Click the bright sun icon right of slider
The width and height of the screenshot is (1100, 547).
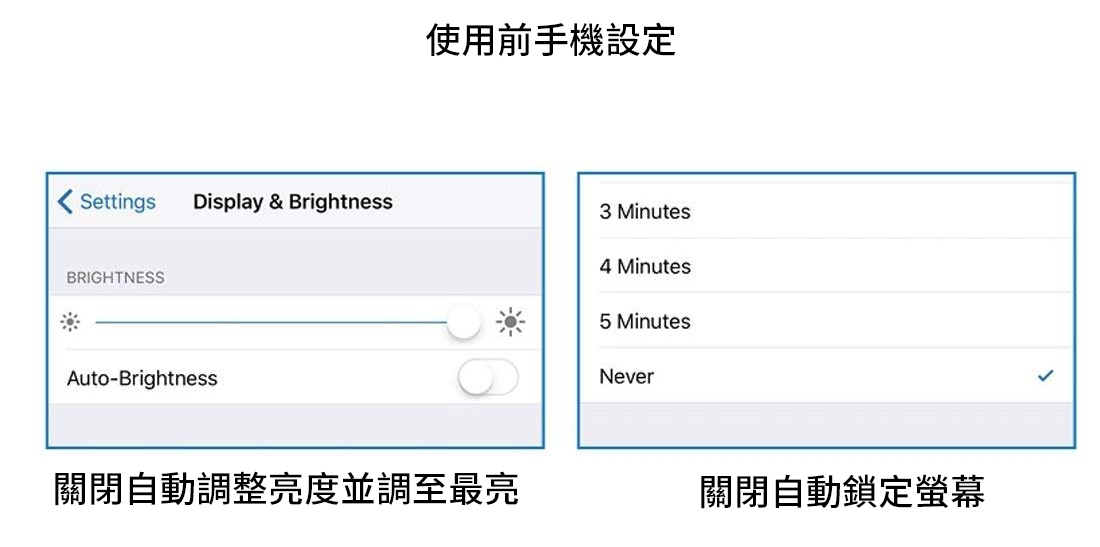511,322
